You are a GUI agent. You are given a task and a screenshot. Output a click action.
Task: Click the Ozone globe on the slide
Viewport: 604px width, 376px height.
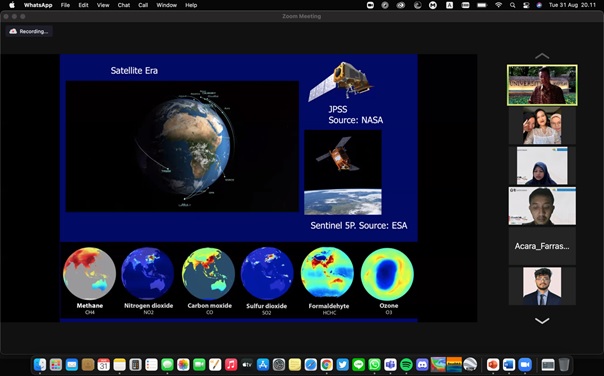pos(387,274)
